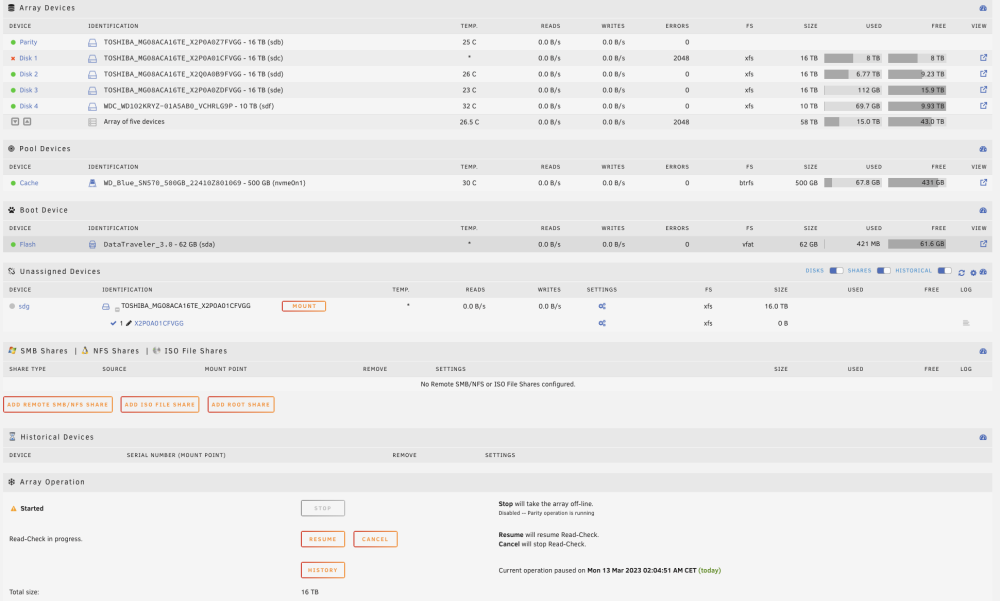Image resolution: width=1000 pixels, height=601 pixels.
Task: Browse Disk 1 contents via view icon
Action: point(983,57)
